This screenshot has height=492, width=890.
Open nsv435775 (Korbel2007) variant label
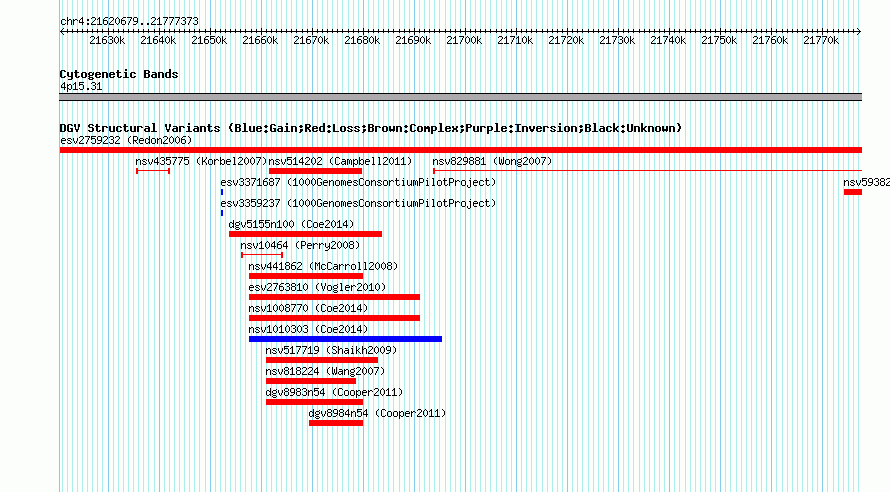tap(201, 161)
